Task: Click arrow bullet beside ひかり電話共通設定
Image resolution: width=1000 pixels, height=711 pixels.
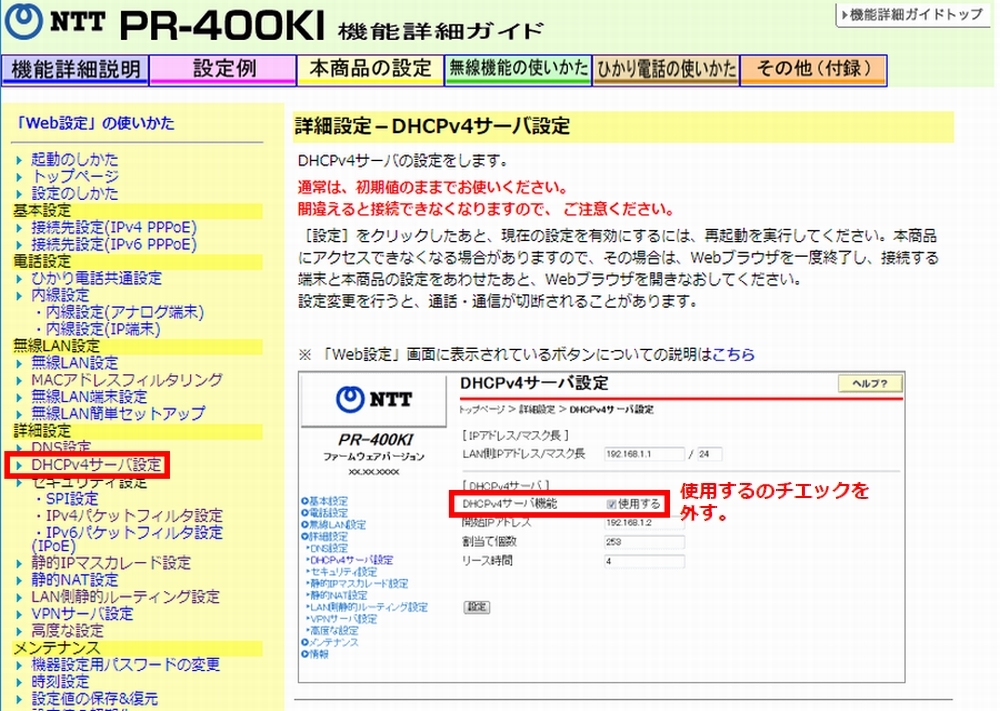Action: [19, 279]
